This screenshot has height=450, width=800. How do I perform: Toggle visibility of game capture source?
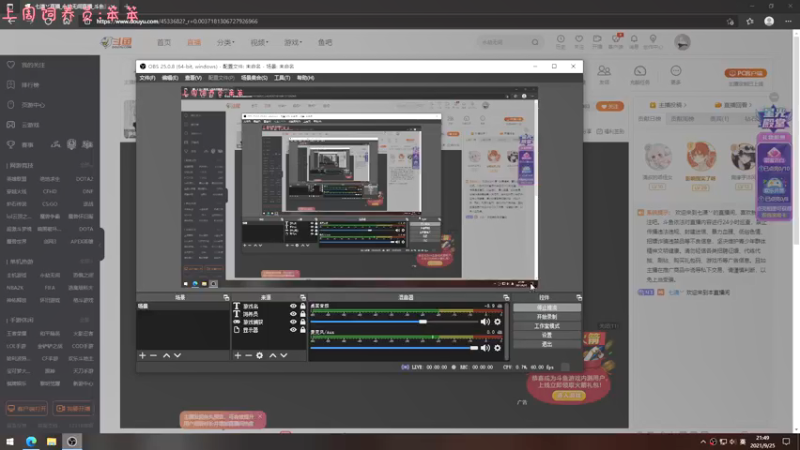click(x=293, y=322)
